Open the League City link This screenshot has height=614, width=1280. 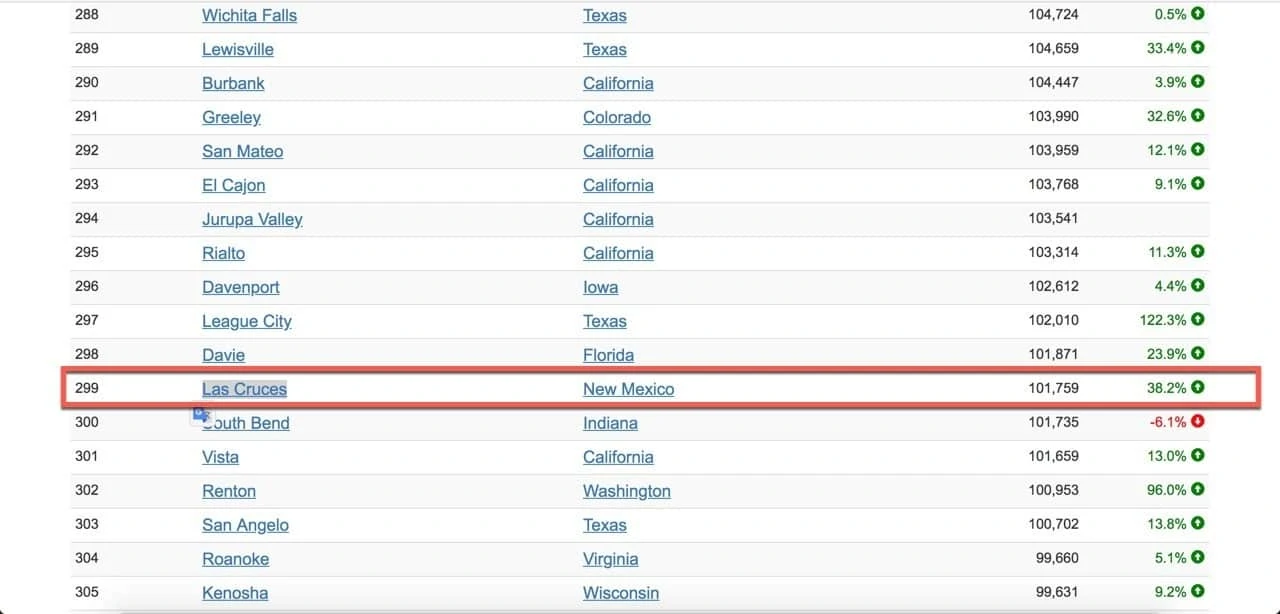(246, 321)
